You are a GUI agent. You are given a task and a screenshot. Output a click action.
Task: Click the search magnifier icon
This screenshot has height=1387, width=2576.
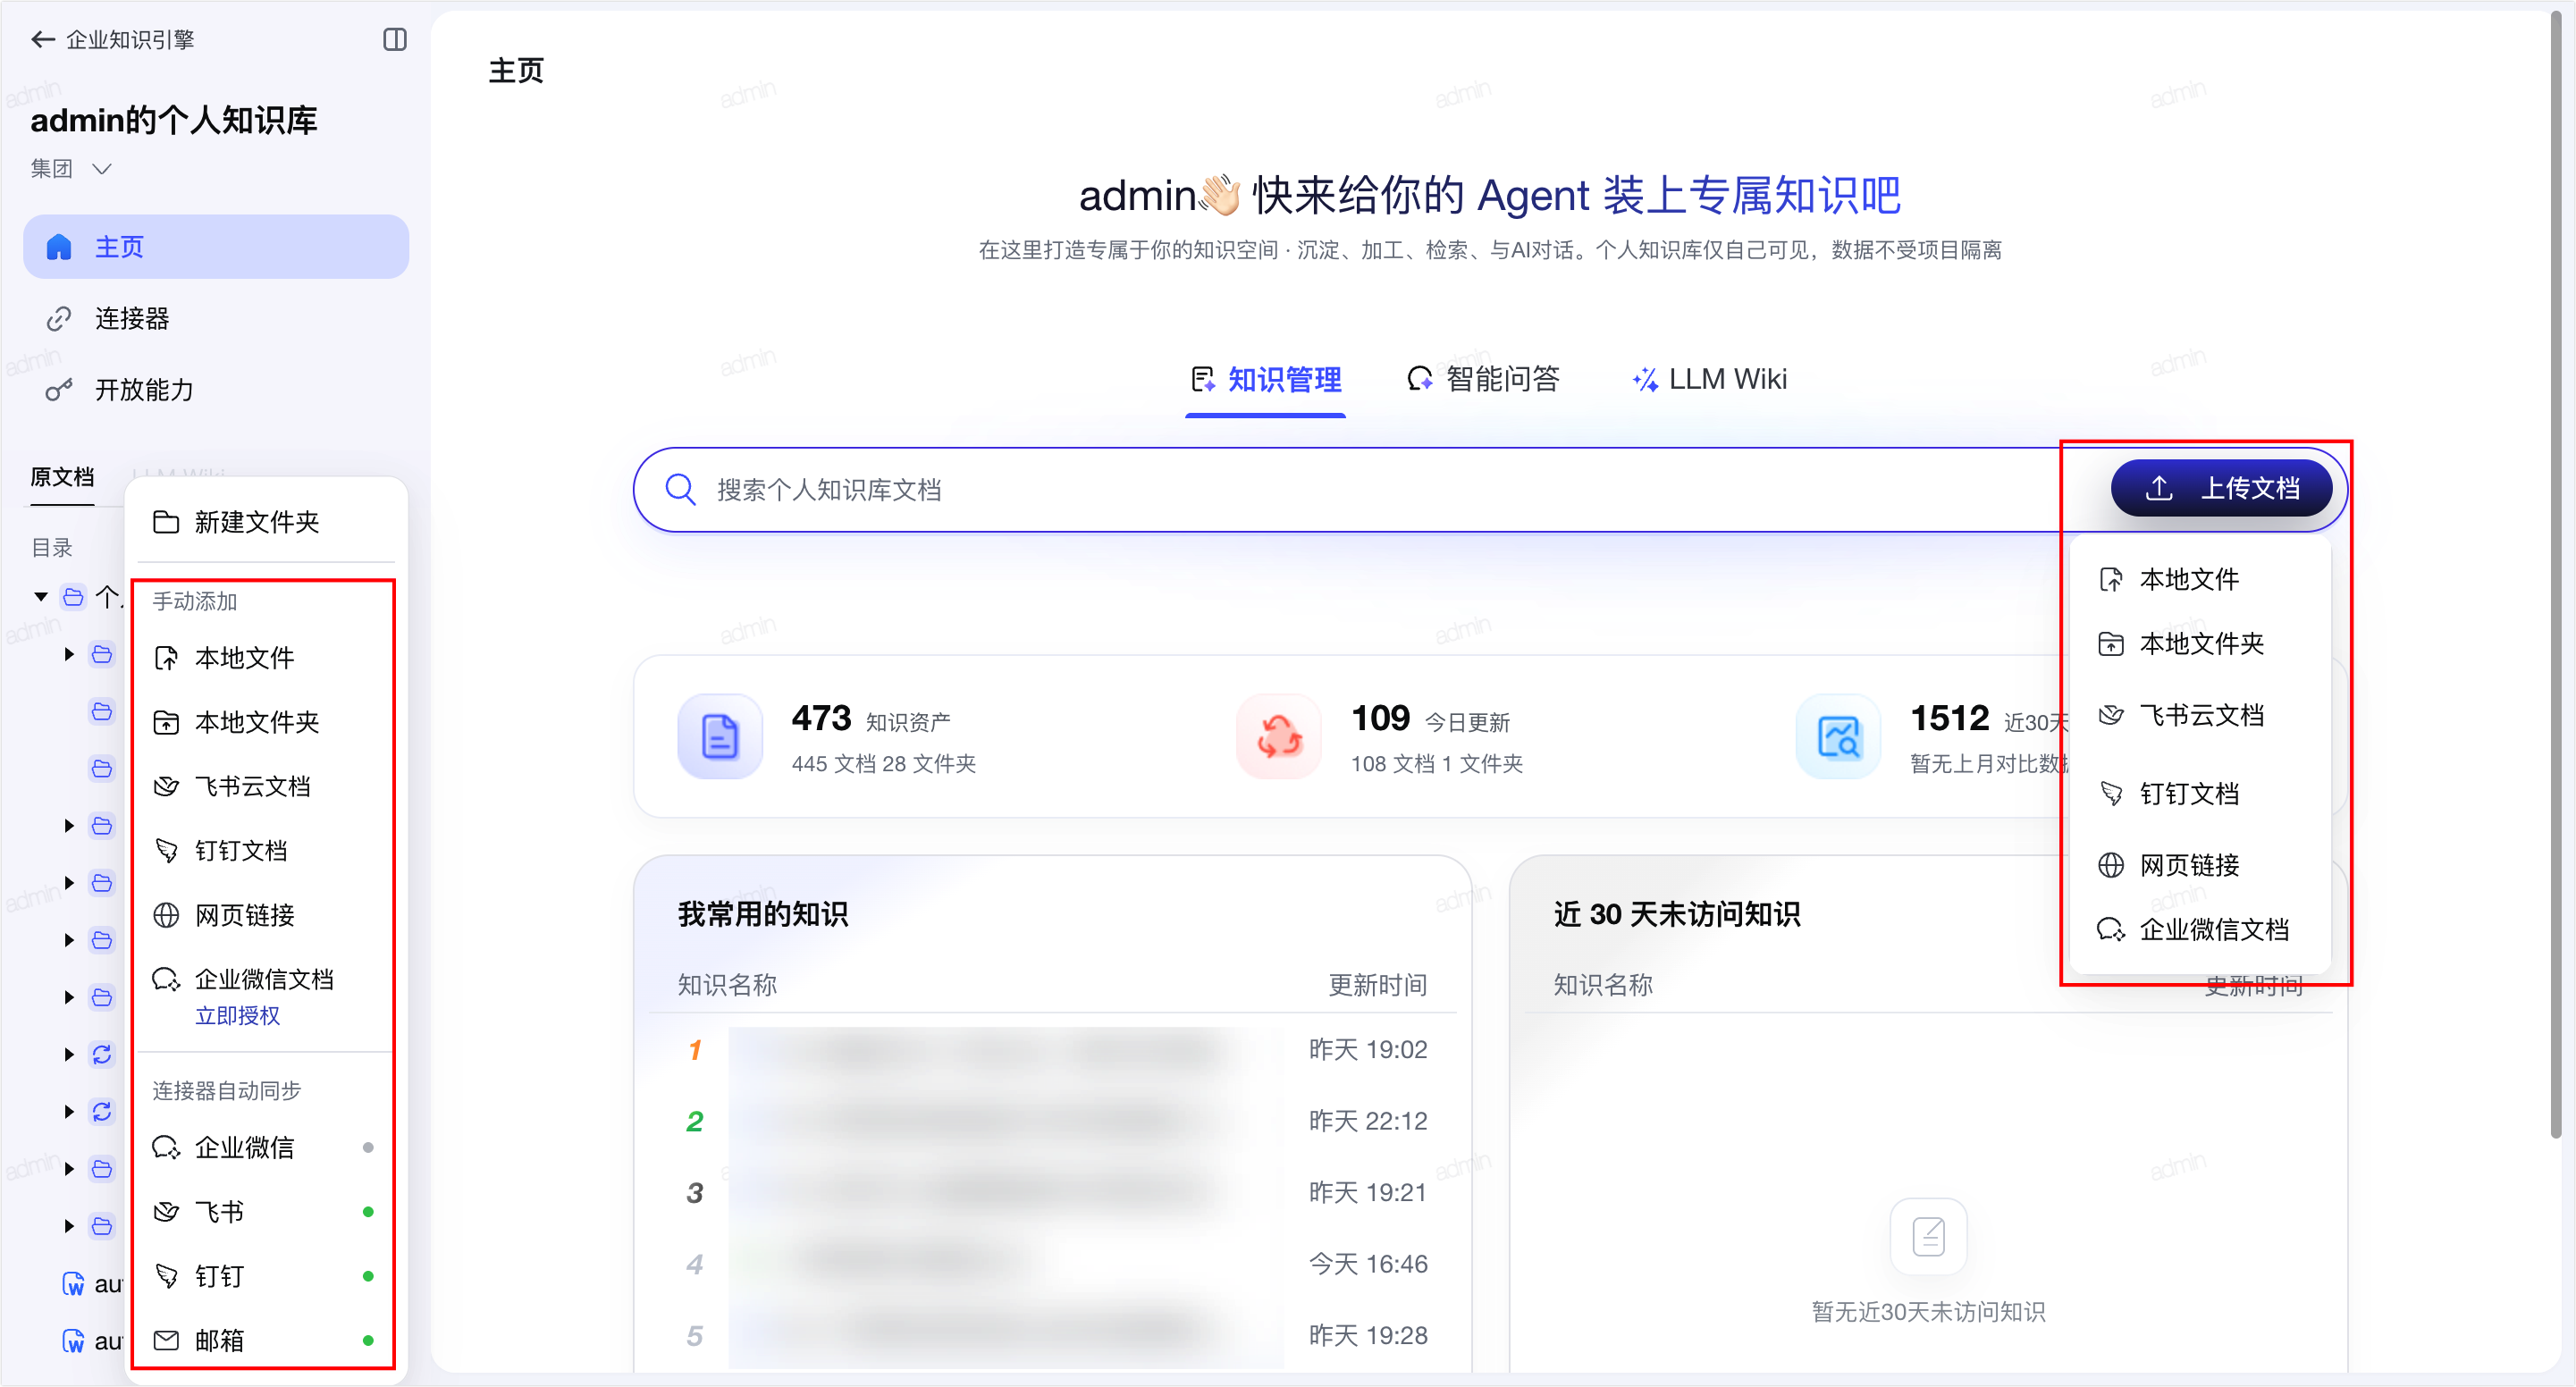pyautogui.click(x=681, y=490)
